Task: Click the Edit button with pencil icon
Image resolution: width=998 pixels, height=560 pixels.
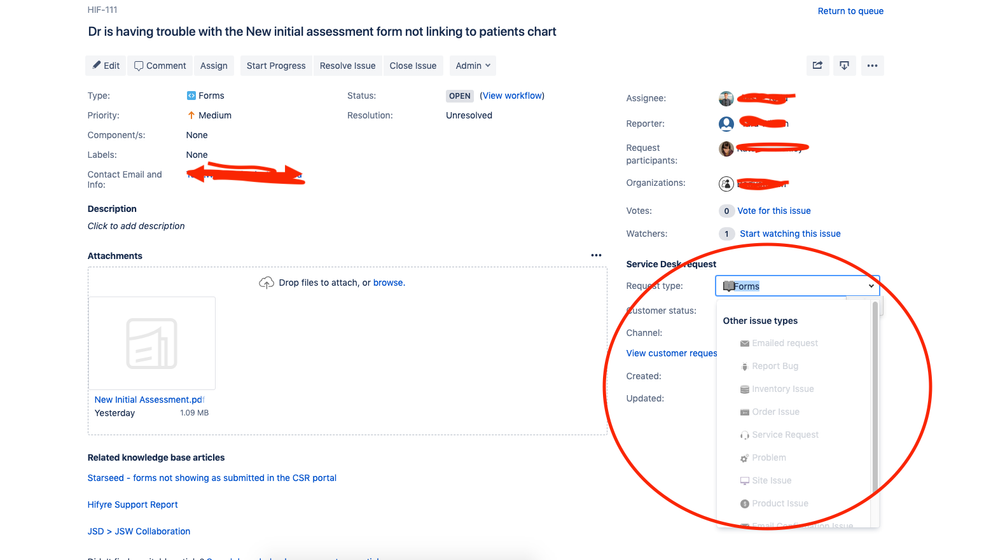Action: click(106, 66)
